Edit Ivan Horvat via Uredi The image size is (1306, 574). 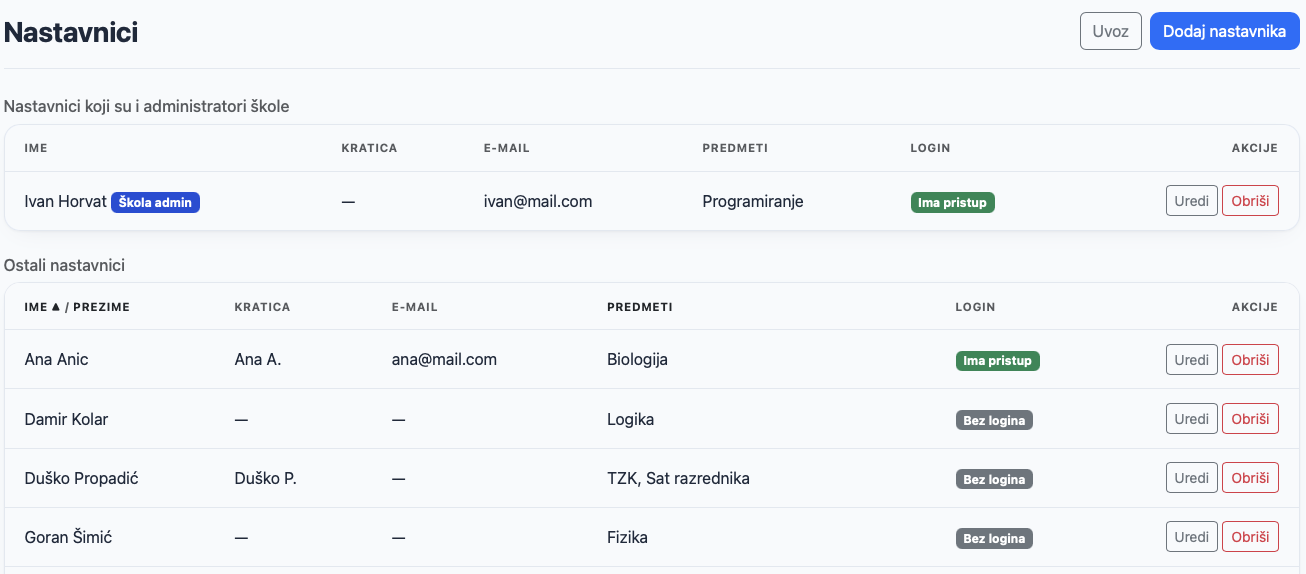(1192, 200)
